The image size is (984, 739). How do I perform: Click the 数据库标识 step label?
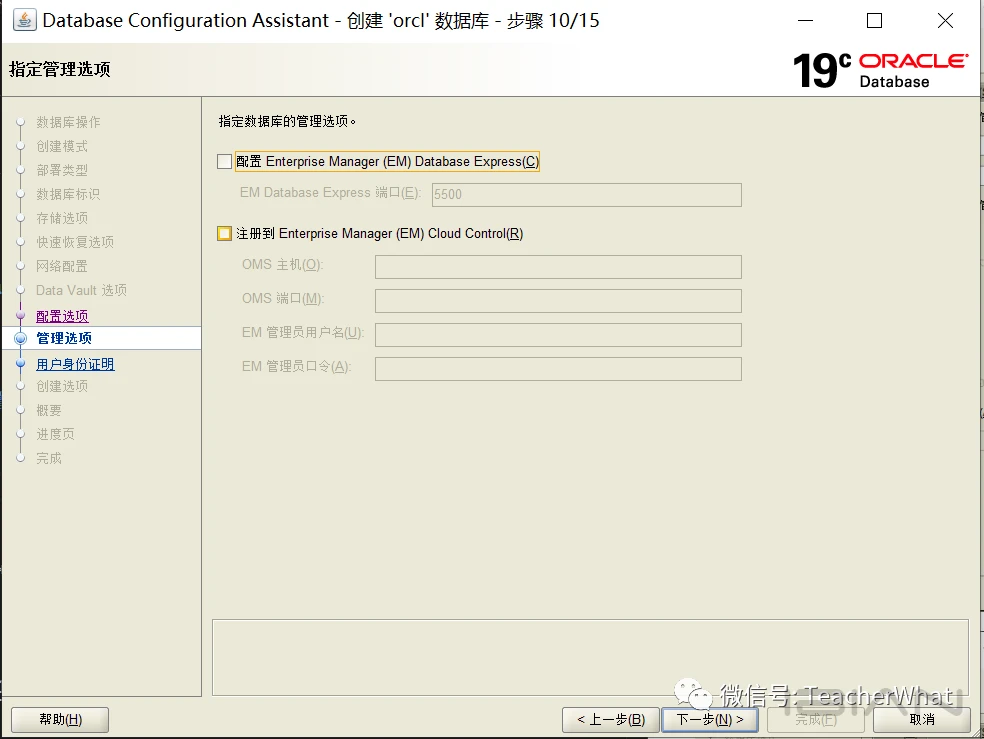click(x=68, y=194)
